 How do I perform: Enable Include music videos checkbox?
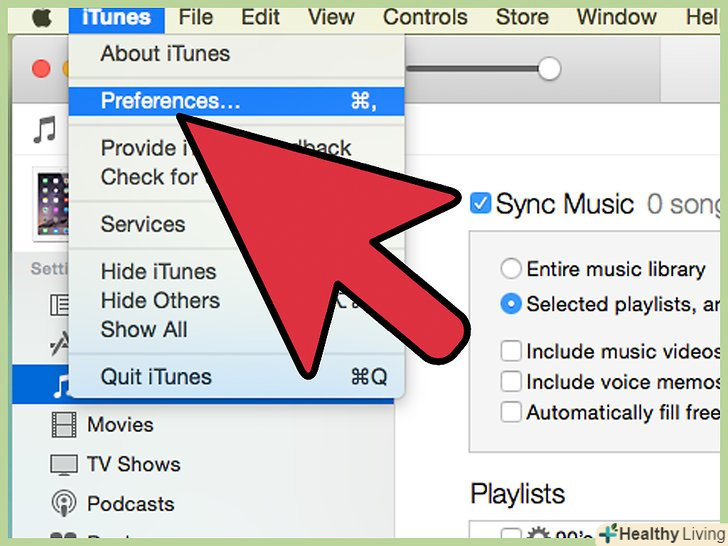pyautogui.click(x=511, y=351)
